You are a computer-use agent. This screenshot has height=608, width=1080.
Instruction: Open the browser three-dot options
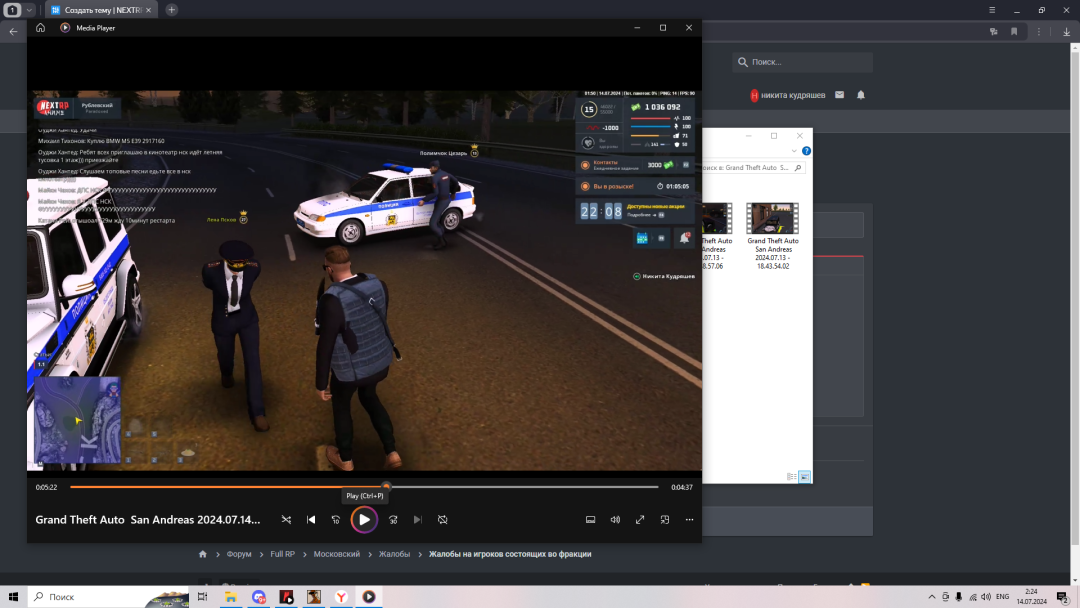coord(1039,32)
